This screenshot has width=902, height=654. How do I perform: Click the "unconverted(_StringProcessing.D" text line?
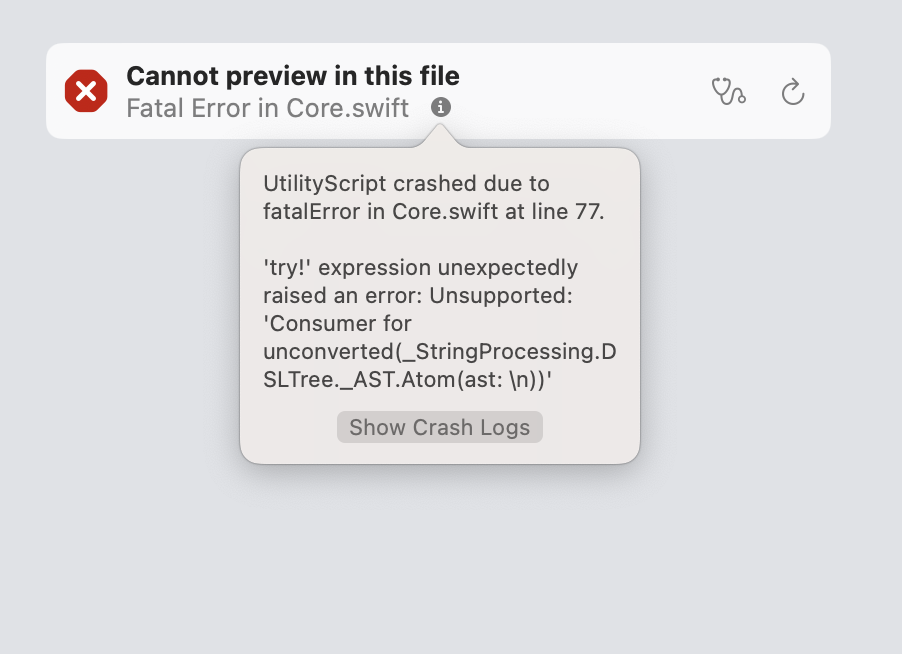pos(439,352)
